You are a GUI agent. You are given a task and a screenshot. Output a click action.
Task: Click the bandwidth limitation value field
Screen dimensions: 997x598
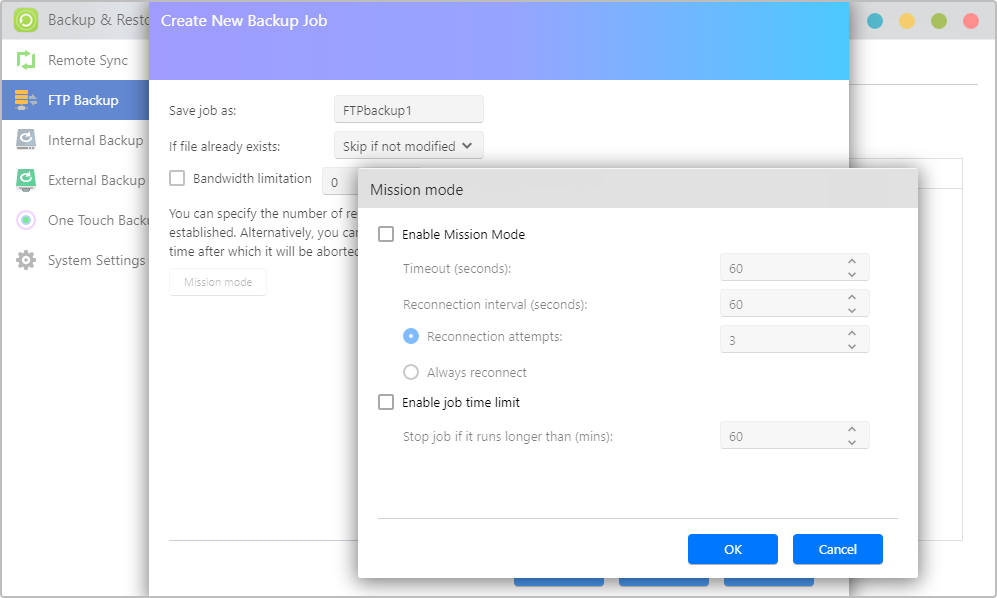[x=340, y=182]
